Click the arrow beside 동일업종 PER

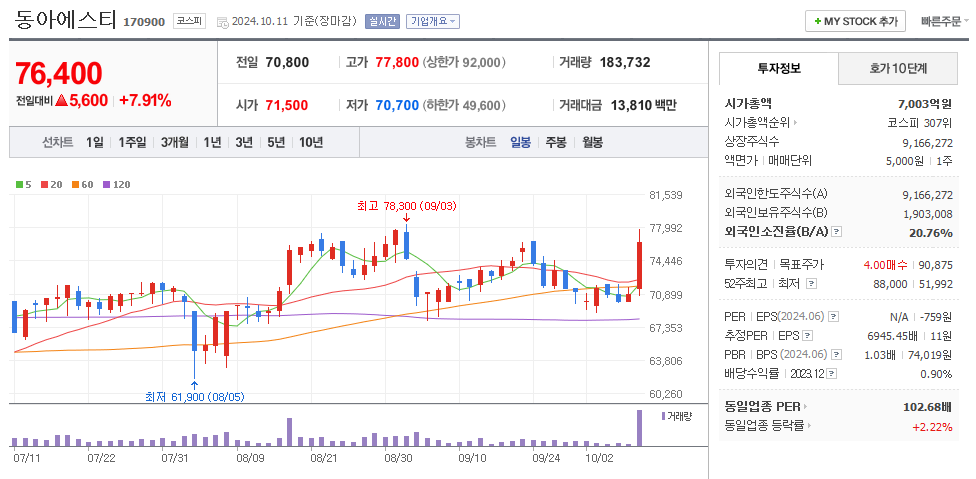coord(805,407)
